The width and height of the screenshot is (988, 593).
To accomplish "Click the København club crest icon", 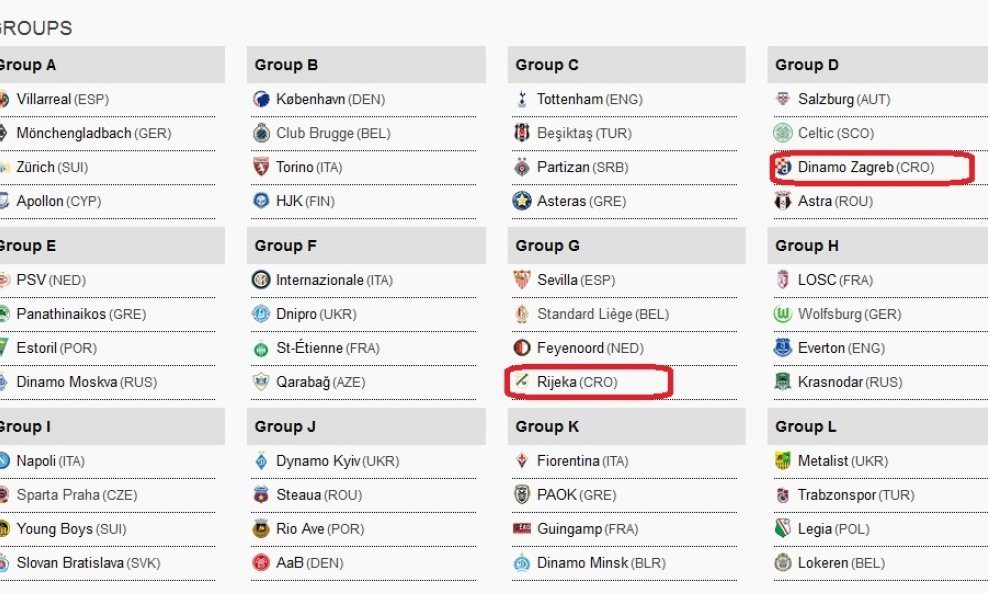I will (261, 99).
